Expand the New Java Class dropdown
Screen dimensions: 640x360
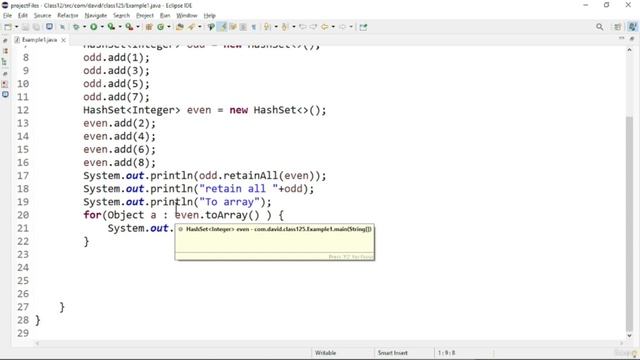pyautogui.click(x=169, y=27)
